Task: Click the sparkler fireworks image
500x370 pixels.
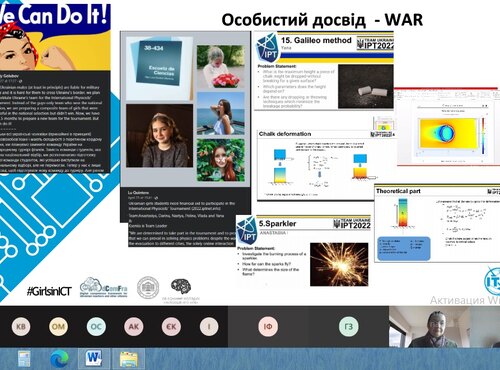Action: 339,264
